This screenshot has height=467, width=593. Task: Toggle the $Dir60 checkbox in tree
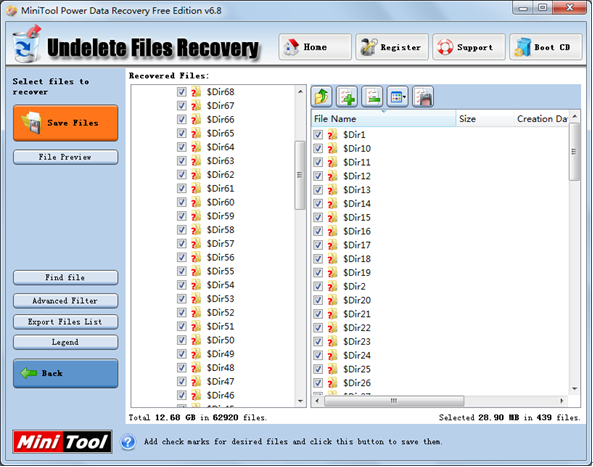[x=182, y=202]
